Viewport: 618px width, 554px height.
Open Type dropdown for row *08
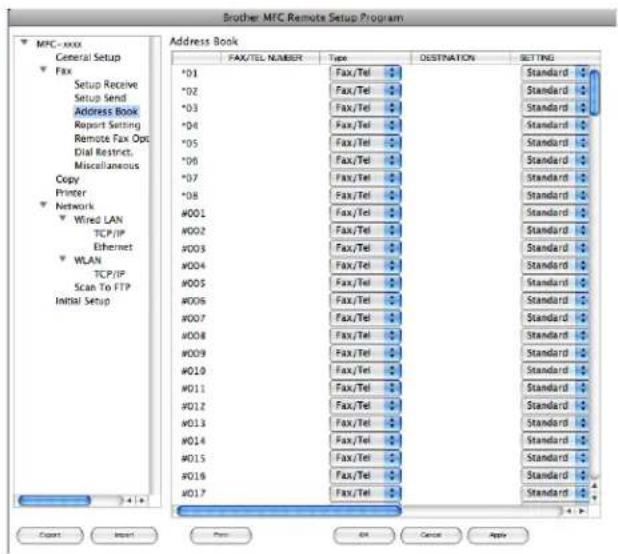pyautogui.click(x=366, y=195)
